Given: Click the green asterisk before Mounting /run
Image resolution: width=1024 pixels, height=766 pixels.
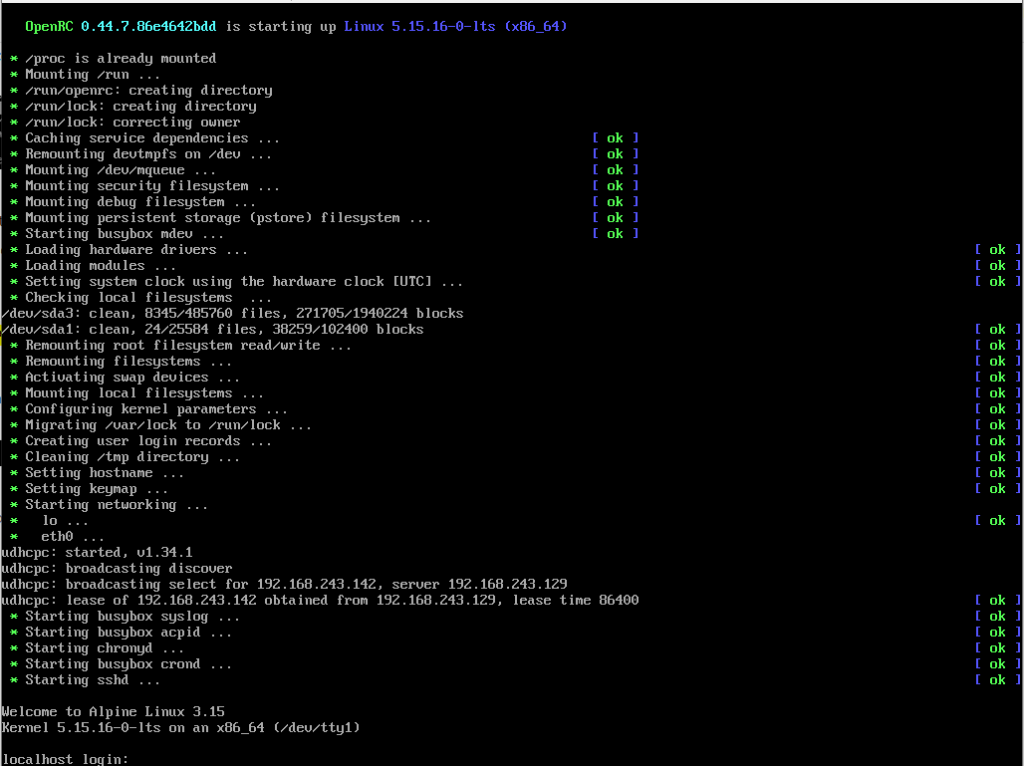Looking at the screenshot, I should coord(14,75).
